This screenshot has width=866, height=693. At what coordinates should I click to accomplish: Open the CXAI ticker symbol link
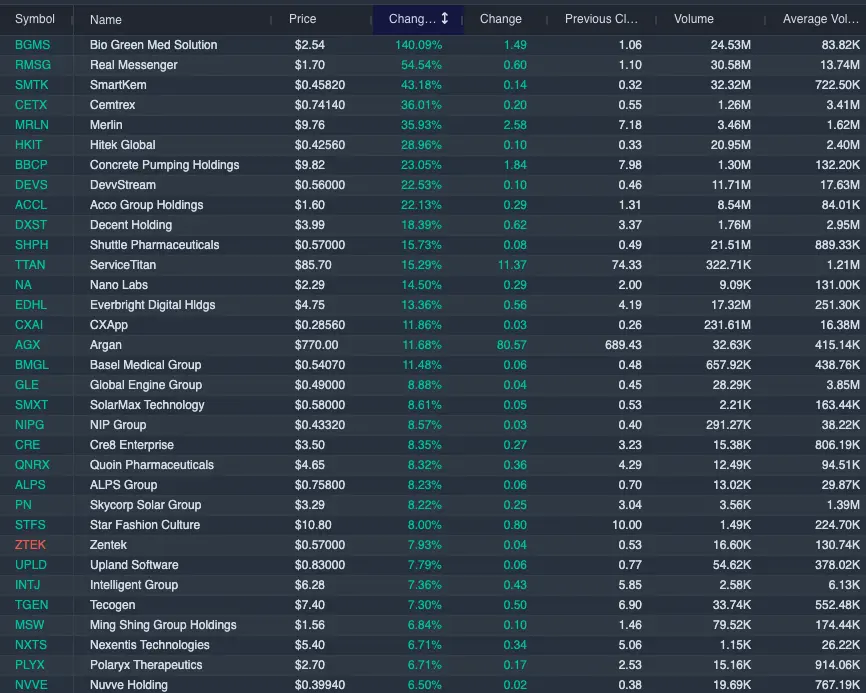[x=29, y=325]
